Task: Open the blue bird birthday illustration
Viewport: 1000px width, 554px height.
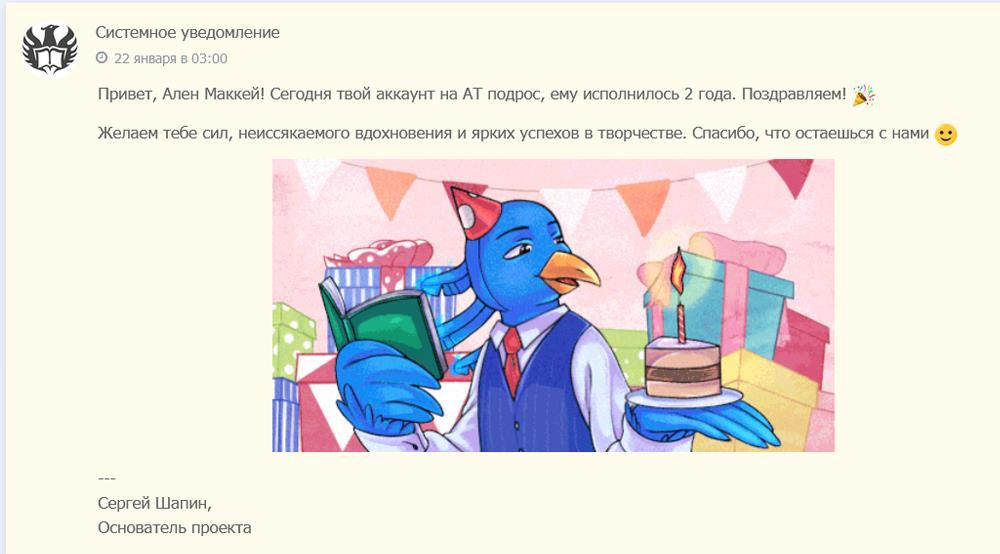Action: [553, 305]
